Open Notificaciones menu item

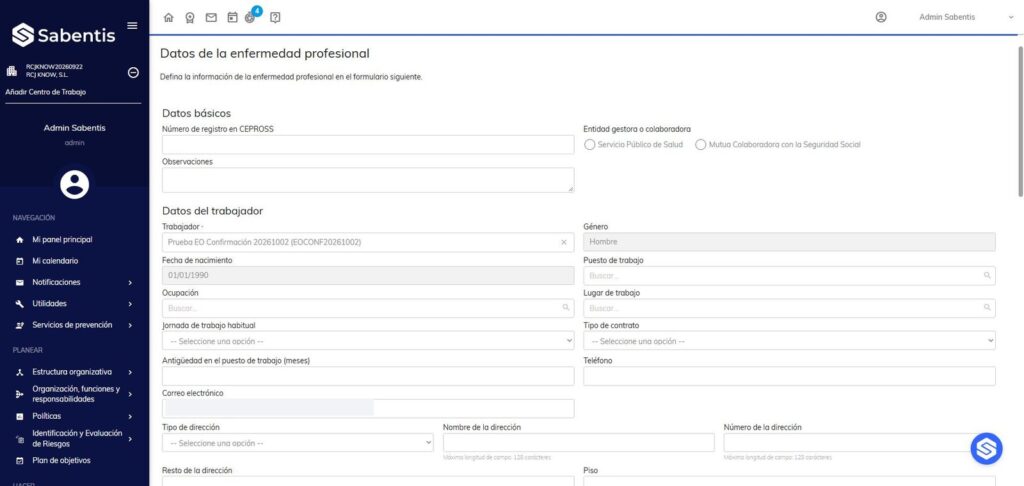pyautogui.click(x=56, y=282)
